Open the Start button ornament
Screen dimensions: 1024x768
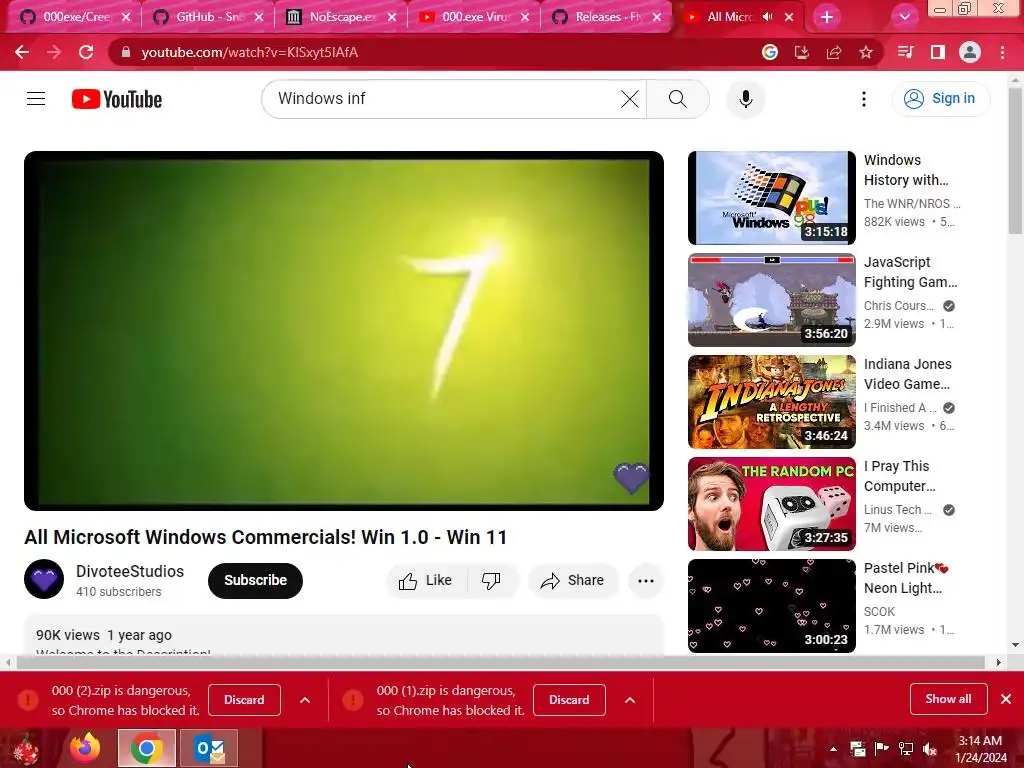(x=26, y=748)
